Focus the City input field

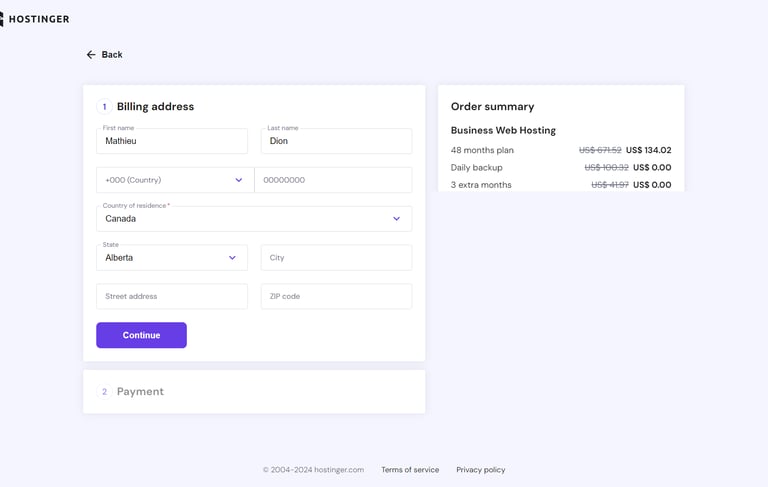[x=336, y=258]
